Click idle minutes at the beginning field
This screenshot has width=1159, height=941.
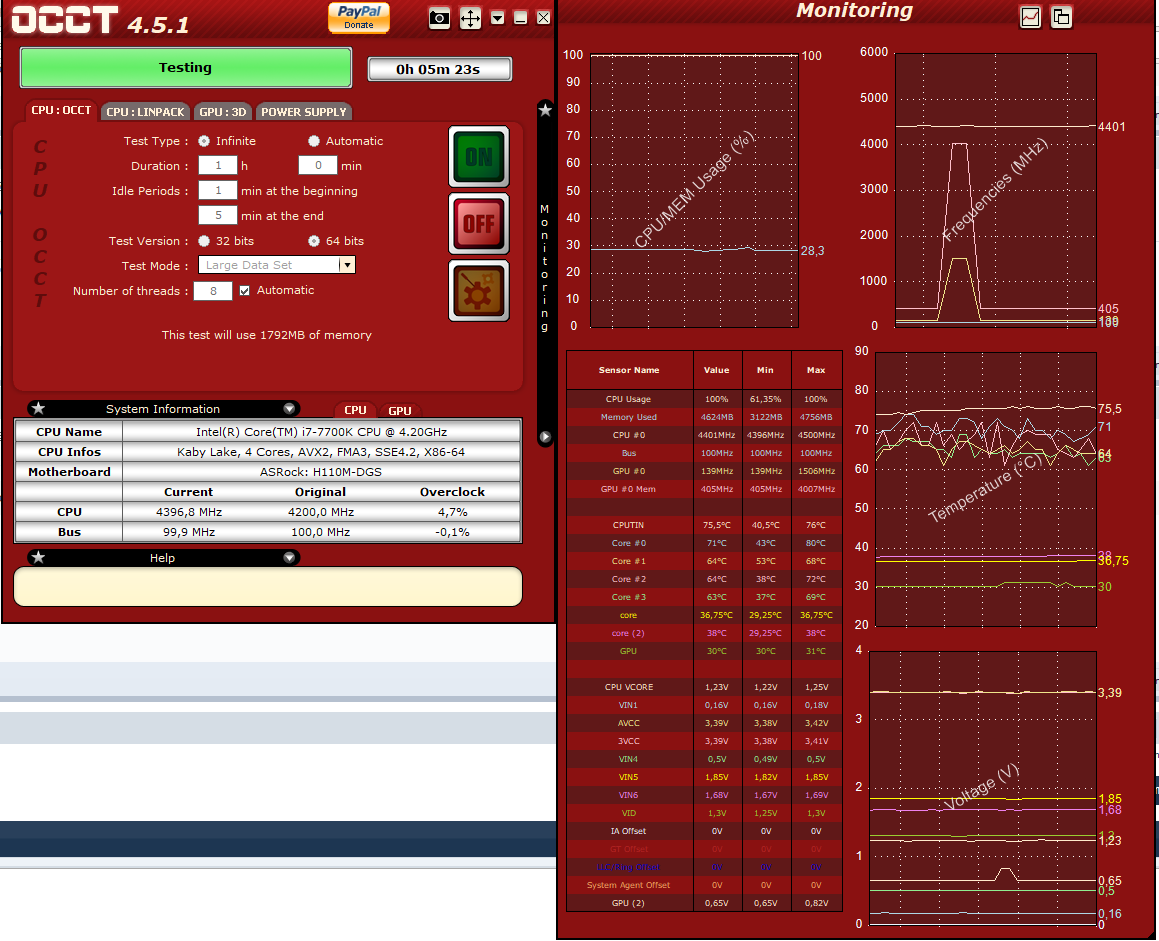[x=217, y=191]
